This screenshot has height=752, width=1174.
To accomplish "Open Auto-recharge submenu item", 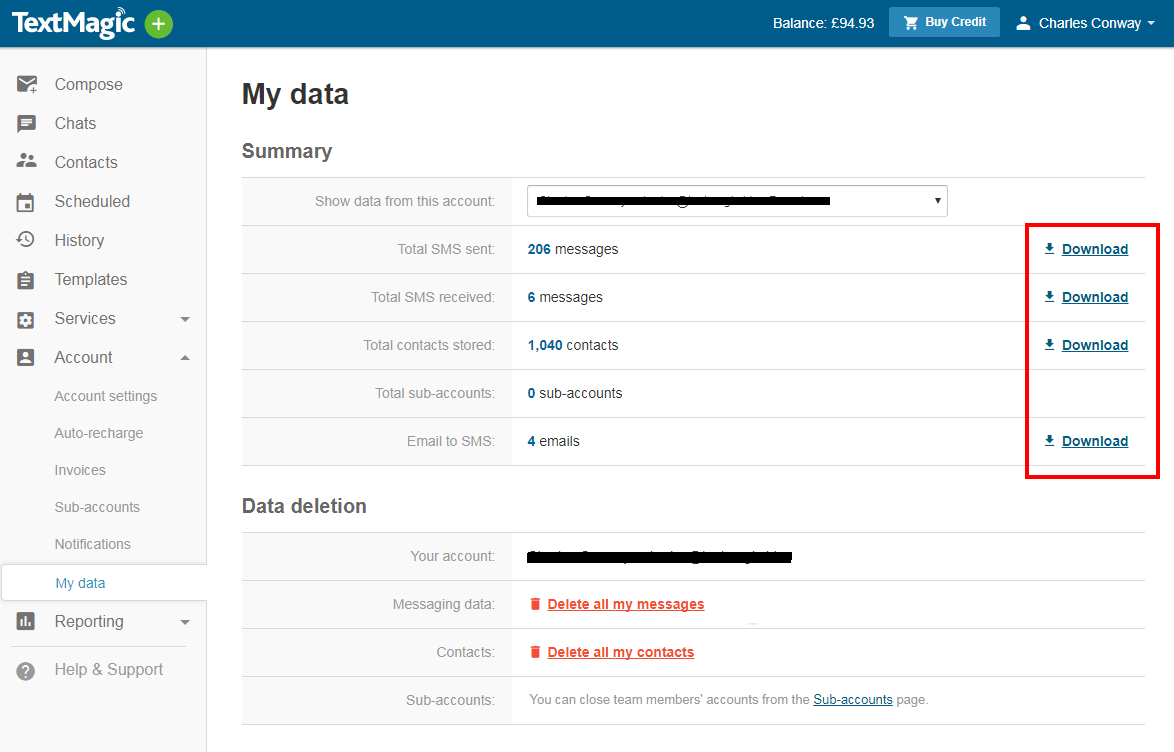I will click(x=99, y=433).
